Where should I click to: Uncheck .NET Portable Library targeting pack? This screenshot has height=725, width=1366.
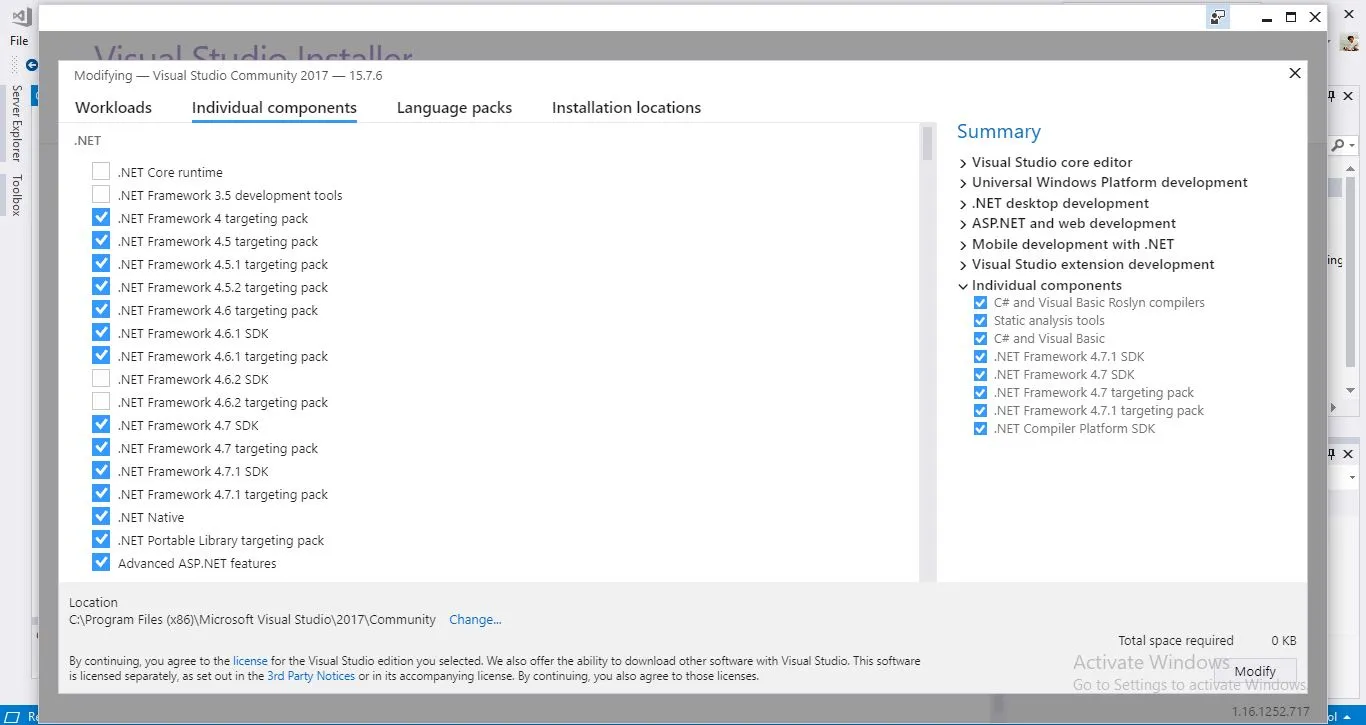[x=101, y=540]
